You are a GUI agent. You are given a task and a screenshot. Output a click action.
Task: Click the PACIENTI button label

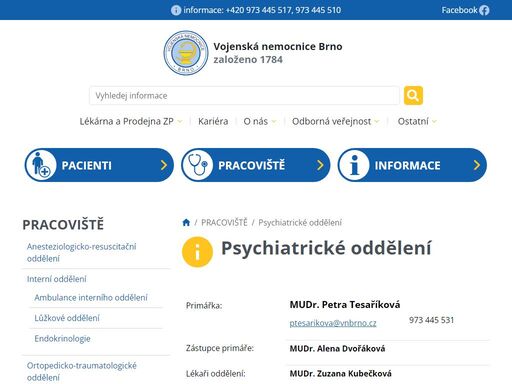(x=86, y=165)
